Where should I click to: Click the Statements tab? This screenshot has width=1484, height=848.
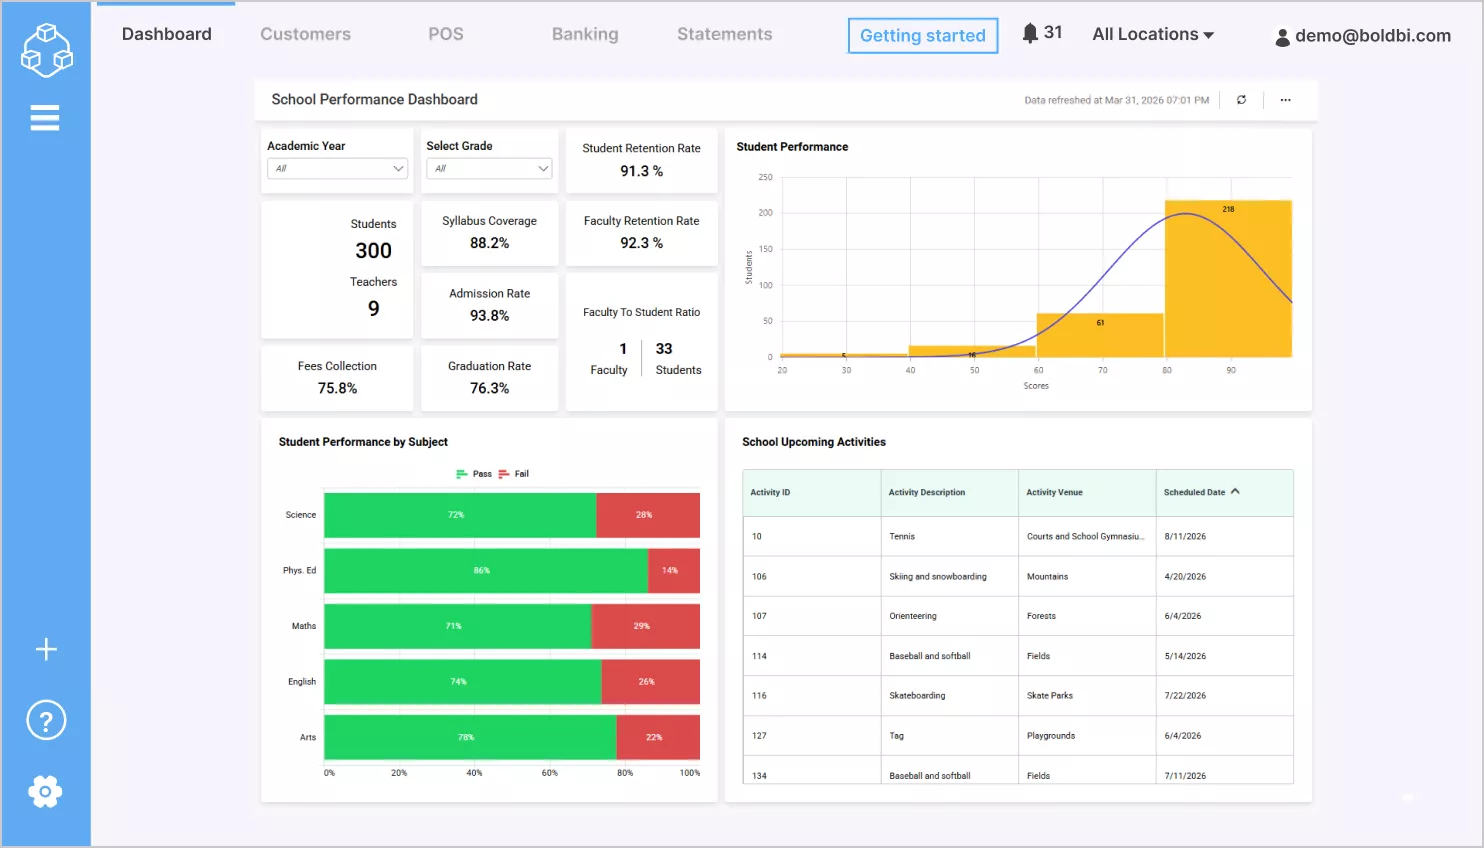[723, 33]
